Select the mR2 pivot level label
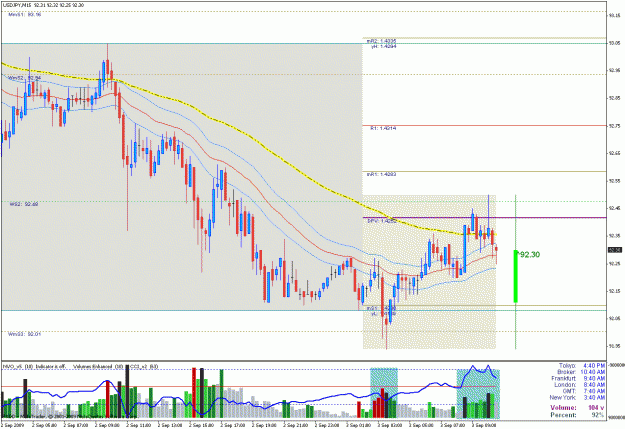625x429 pixels. tap(381, 41)
